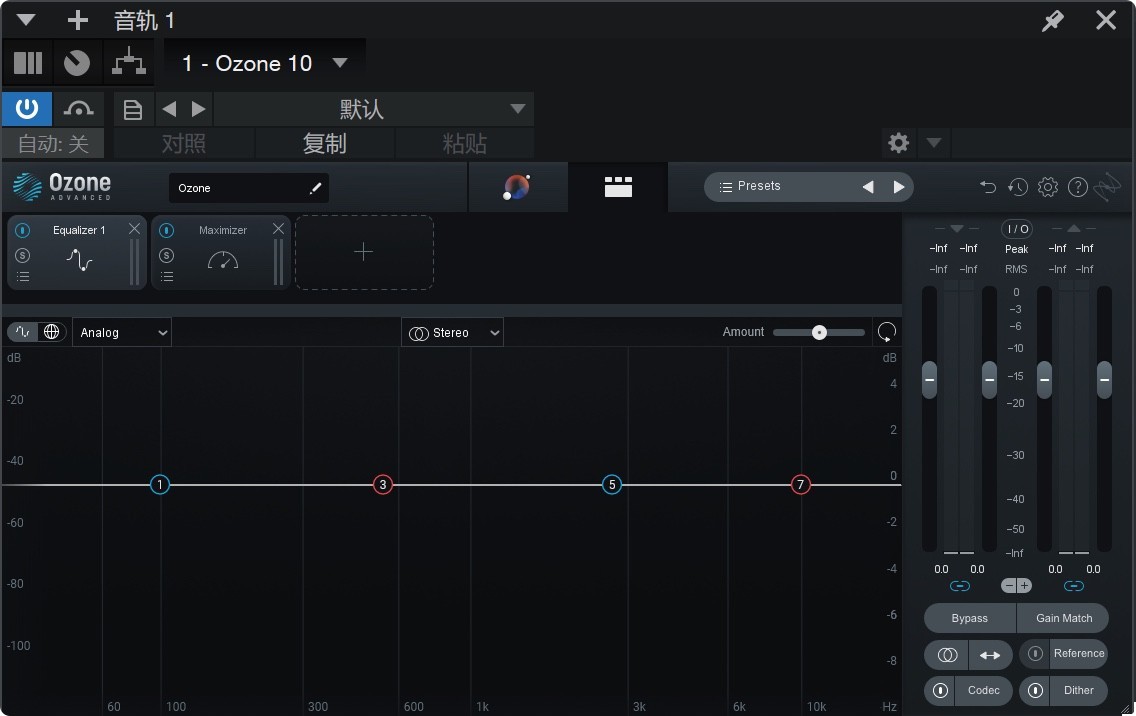Toggle the blue plugin power button top left
This screenshot has height=716, width=1136.
tap(26, 108)
